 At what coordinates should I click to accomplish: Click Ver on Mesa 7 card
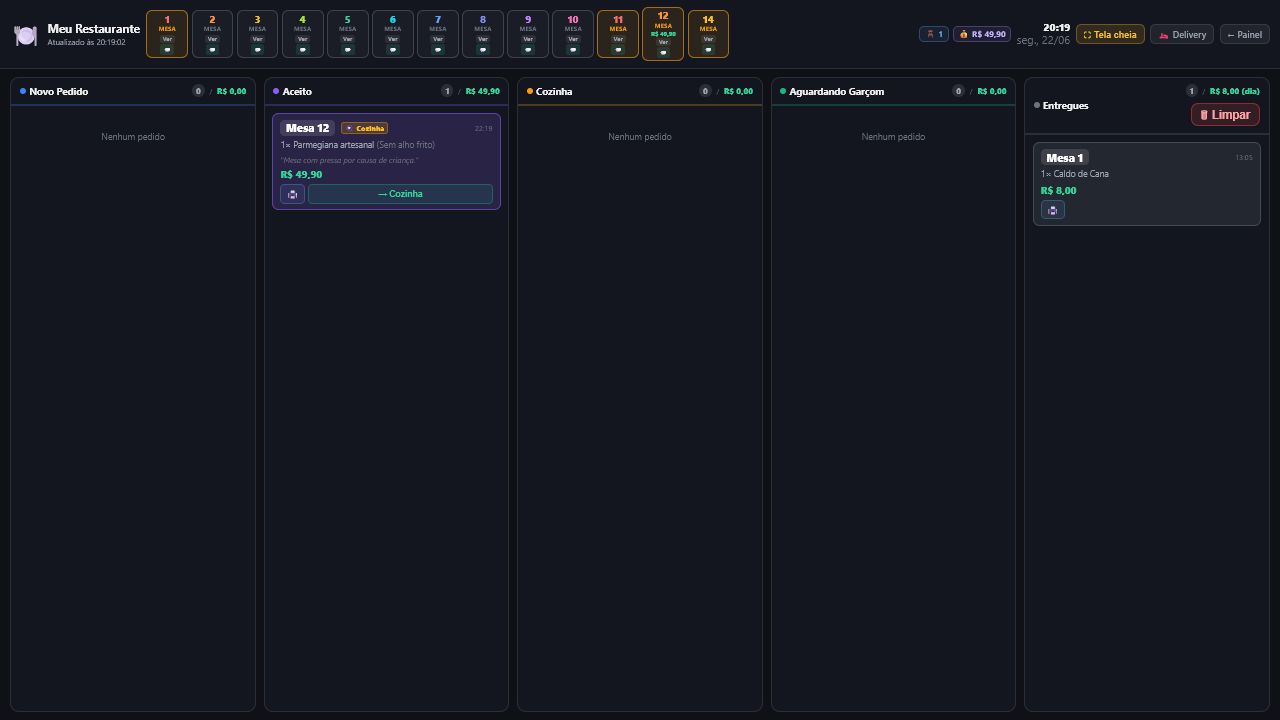point(437,39)
